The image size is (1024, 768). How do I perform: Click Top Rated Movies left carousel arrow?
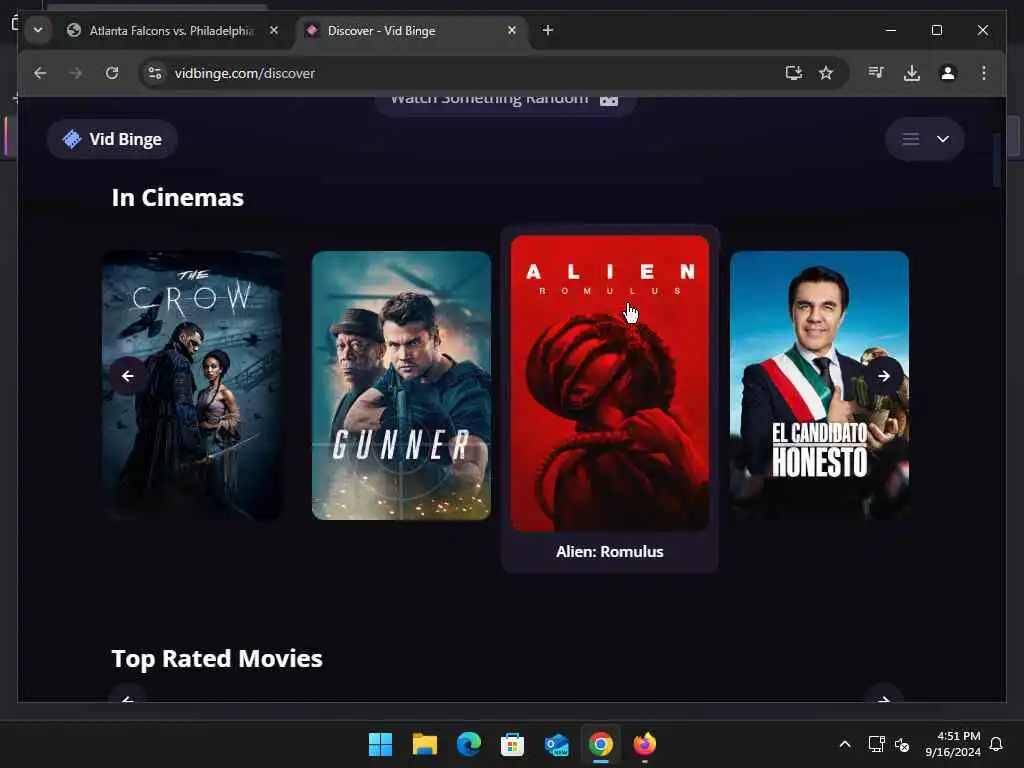pos(127,696)
